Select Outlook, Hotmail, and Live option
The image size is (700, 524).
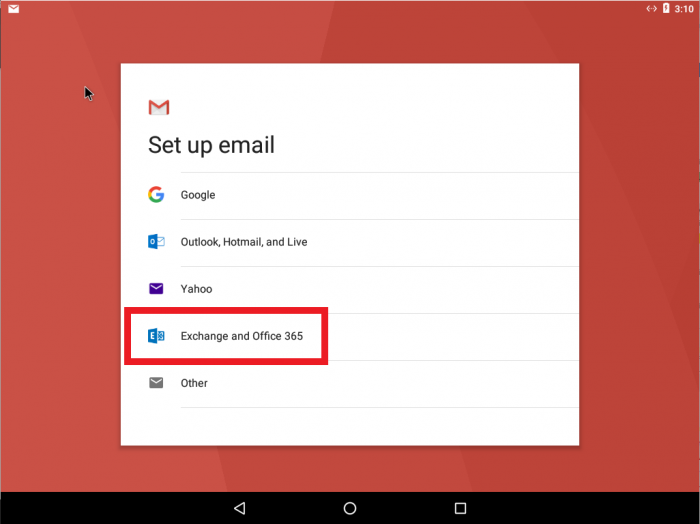(x=350, y=242)
